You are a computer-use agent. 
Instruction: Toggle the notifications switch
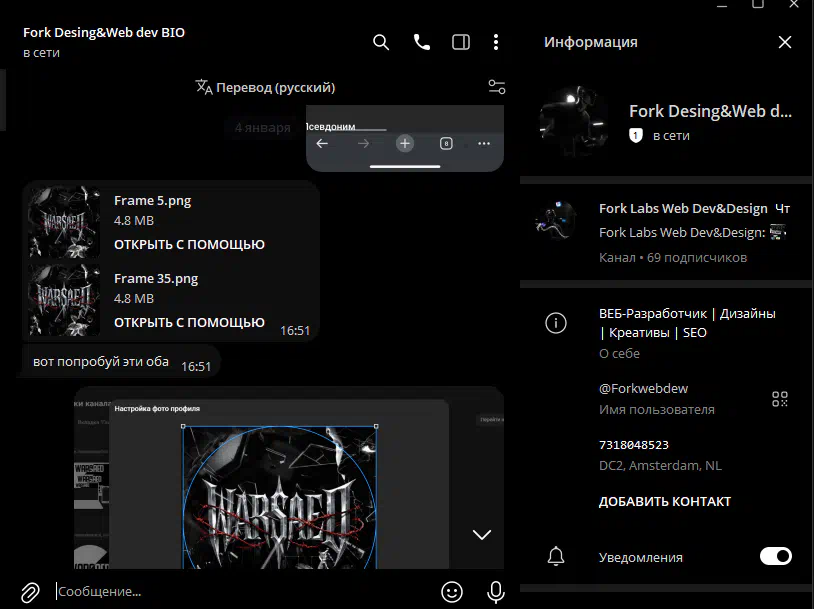coord(775,556)
